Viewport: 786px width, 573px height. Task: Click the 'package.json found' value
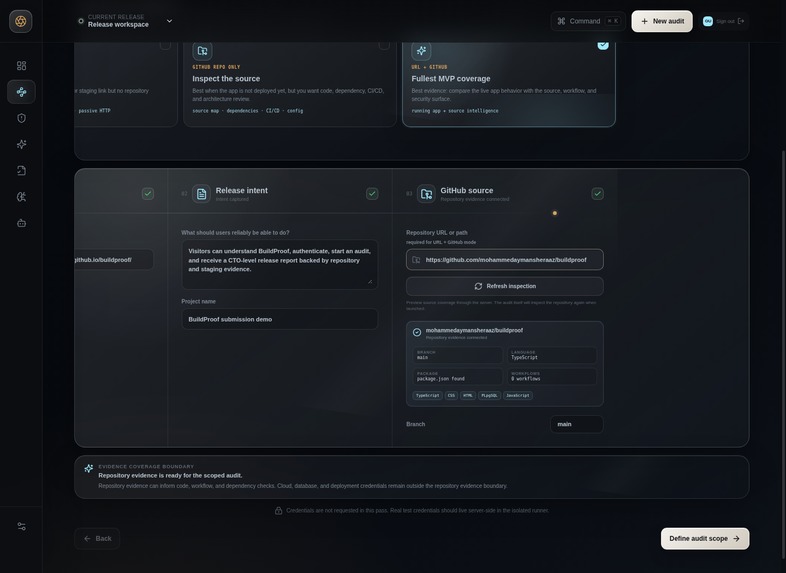[441, 379]
